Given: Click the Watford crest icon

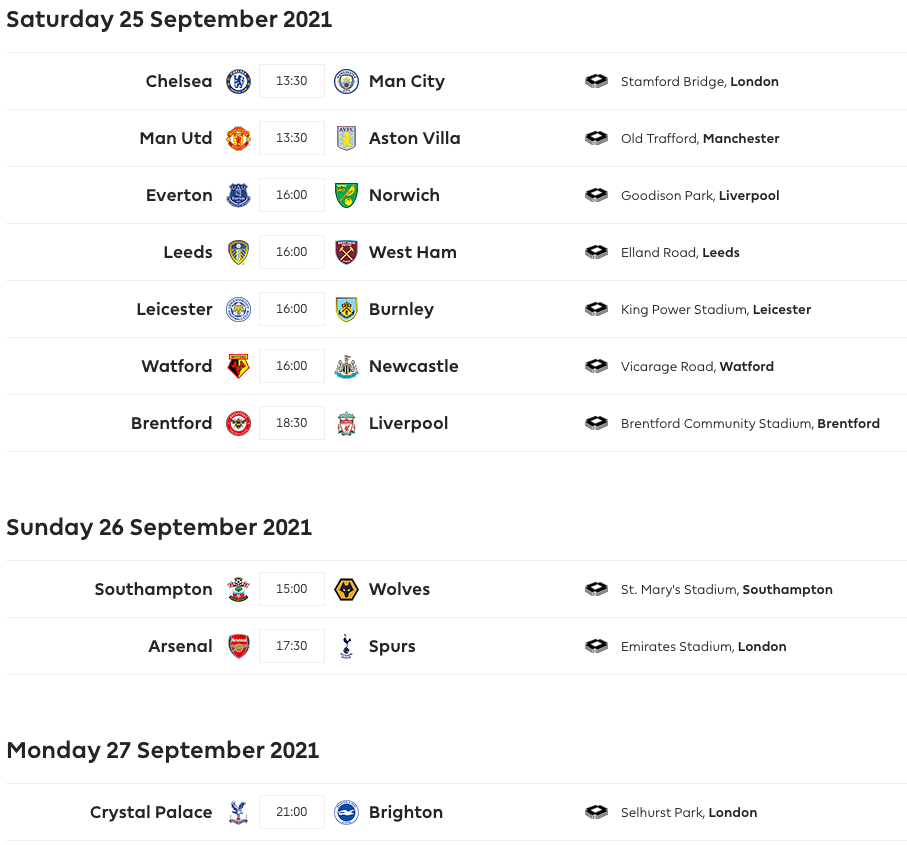Looking at the screenshot, I should 238,366.
